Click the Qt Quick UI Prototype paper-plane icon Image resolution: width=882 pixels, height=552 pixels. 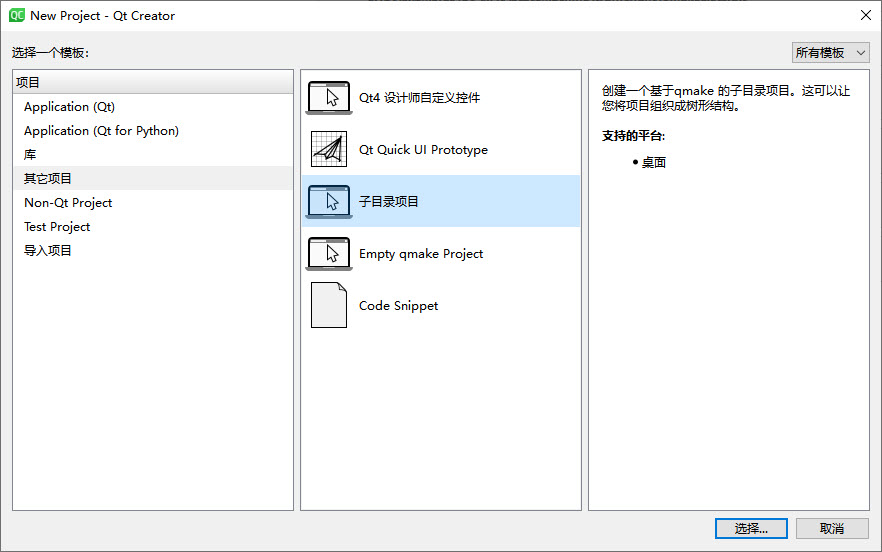pos(329,150)
